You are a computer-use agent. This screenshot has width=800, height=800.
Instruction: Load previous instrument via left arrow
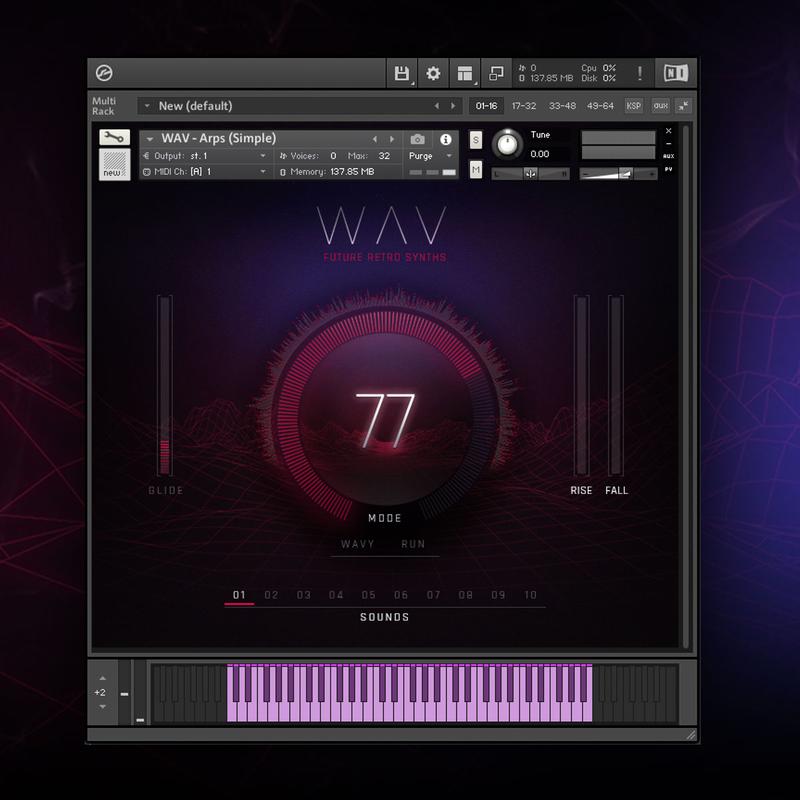coord(375,139)
